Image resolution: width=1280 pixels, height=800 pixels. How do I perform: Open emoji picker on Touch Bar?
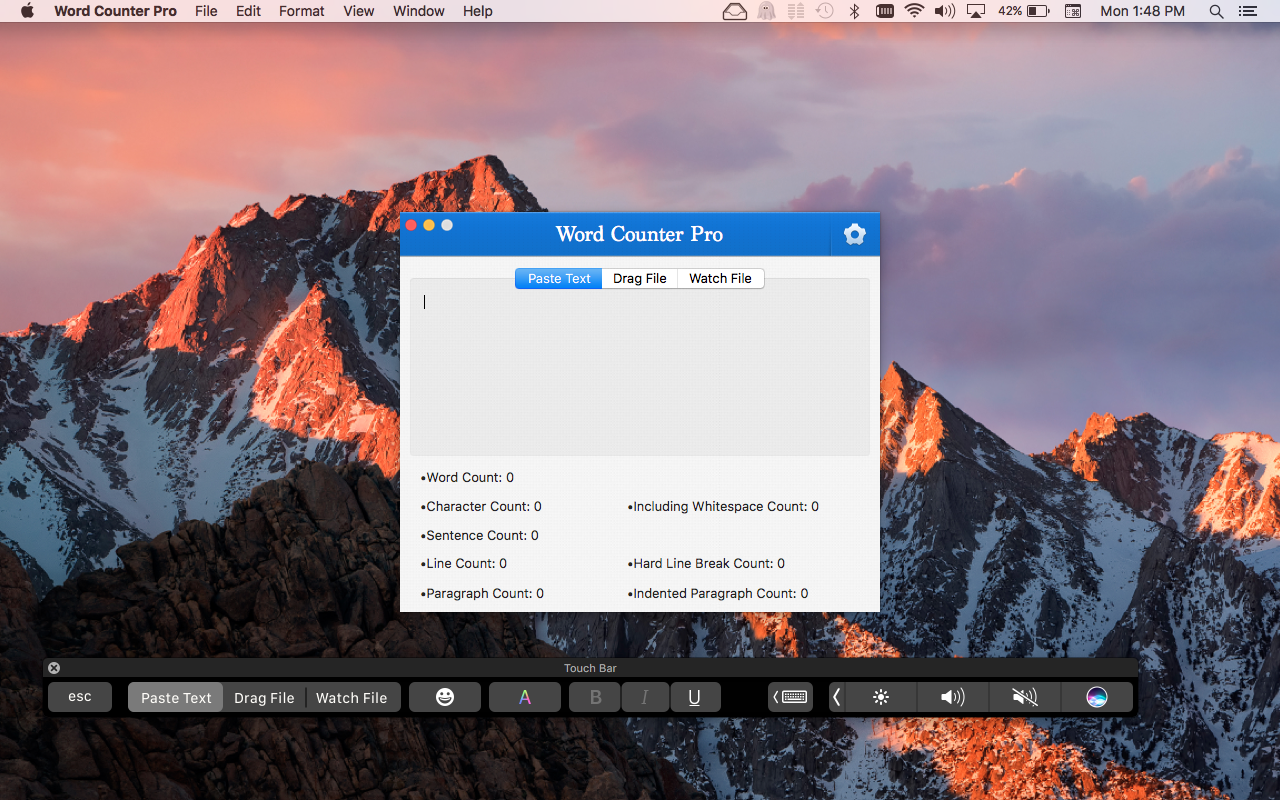[445, 697]
